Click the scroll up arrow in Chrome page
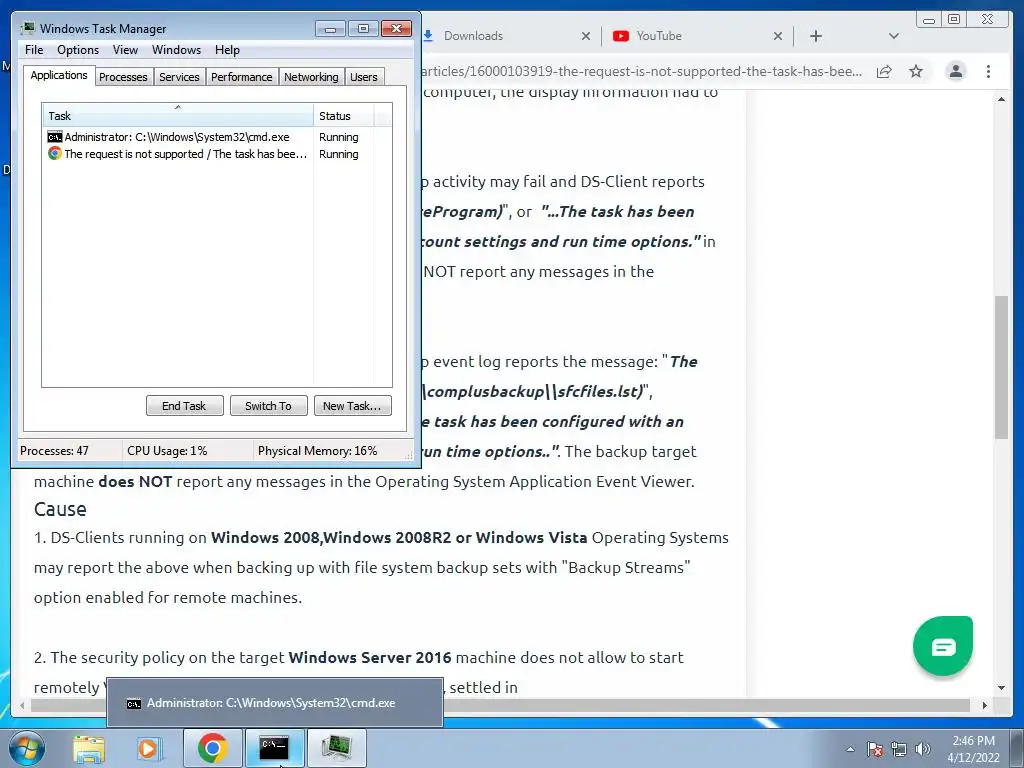 pyautogui.click(x=1001, y=99)
